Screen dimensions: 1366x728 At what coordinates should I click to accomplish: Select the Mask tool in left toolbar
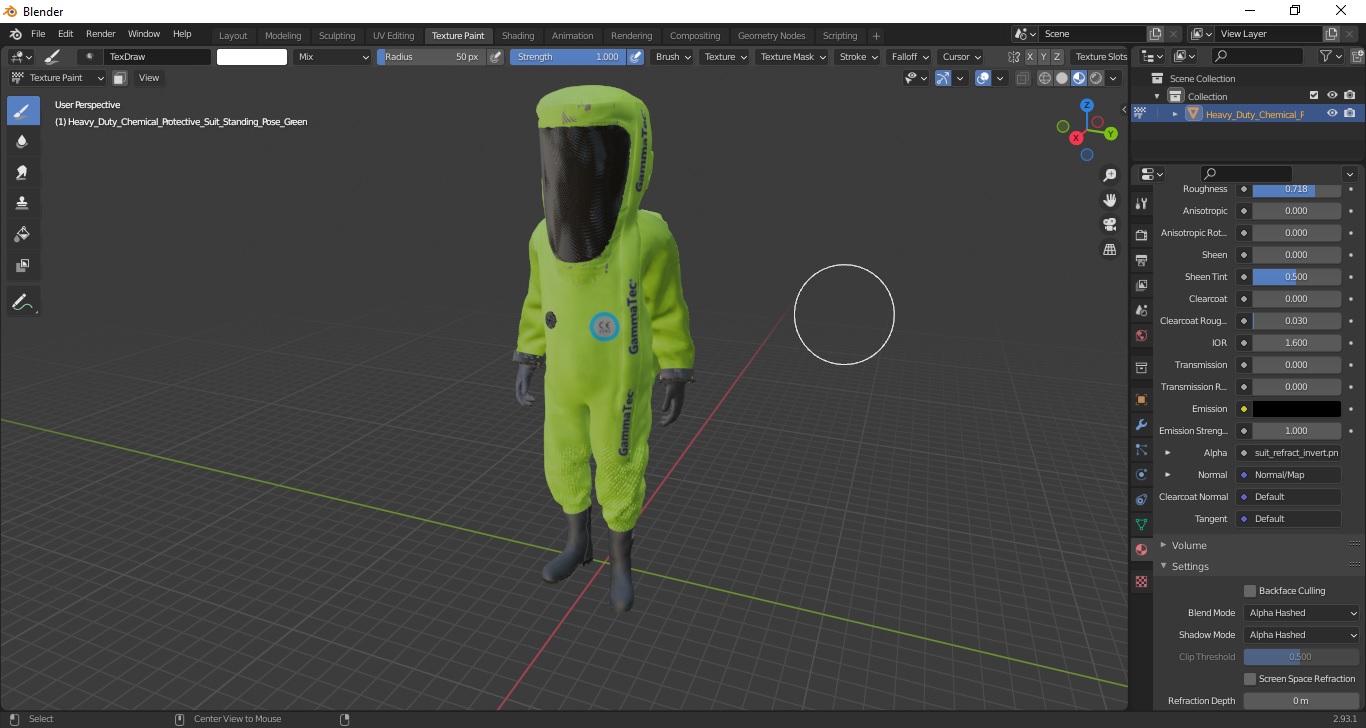23,265
